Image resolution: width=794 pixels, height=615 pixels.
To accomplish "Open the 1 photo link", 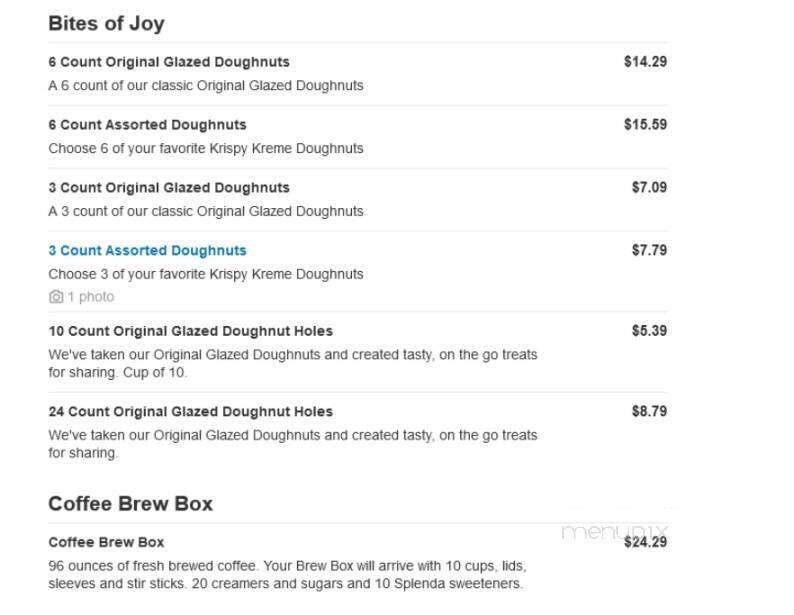I will point(90,297).
